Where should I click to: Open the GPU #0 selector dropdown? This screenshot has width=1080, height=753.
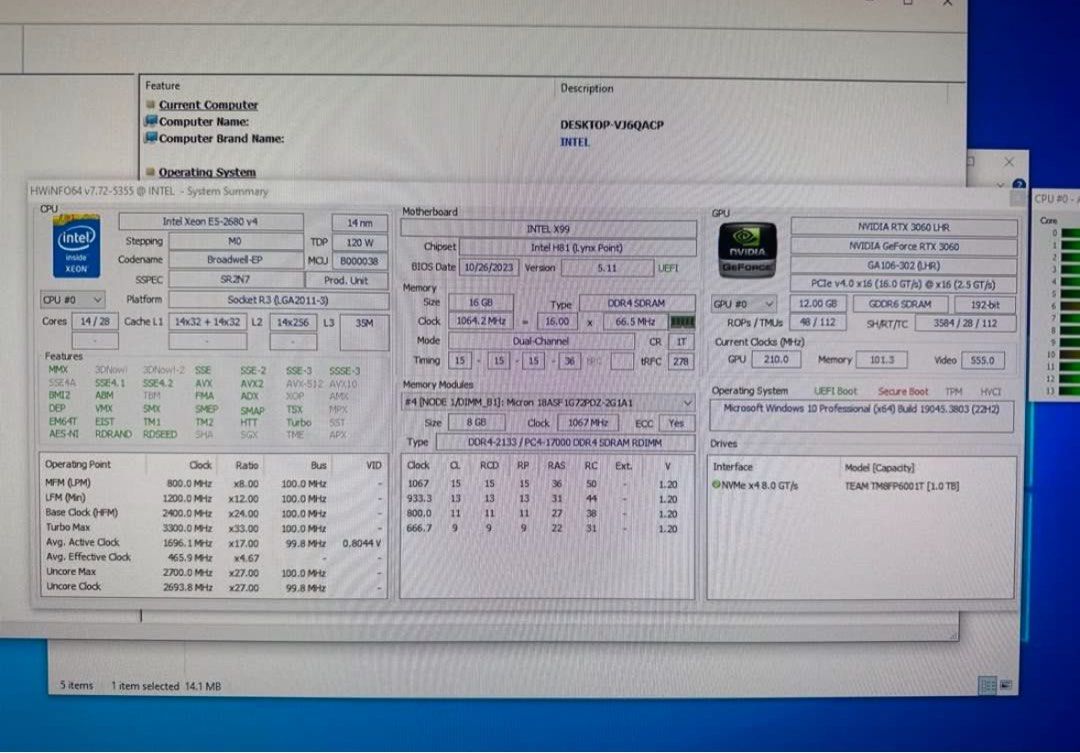(x=743, y=304)
